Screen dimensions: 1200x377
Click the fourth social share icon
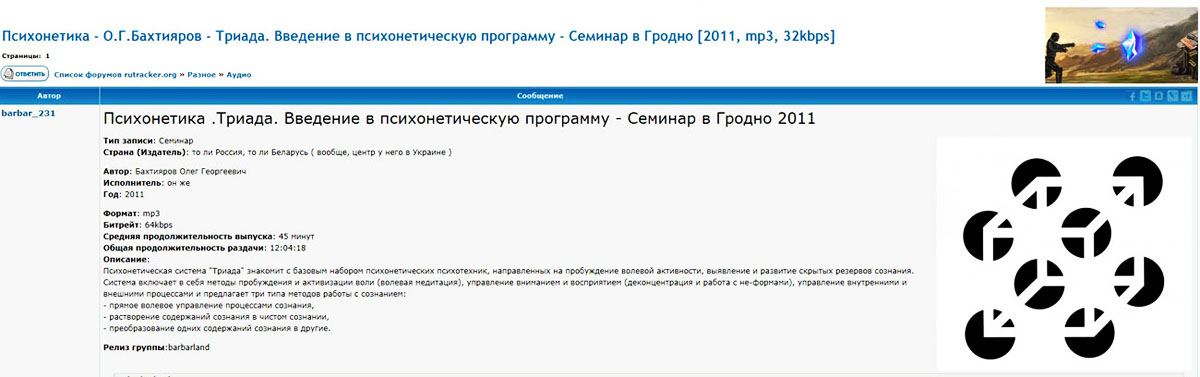click(x=1172, y=96)
